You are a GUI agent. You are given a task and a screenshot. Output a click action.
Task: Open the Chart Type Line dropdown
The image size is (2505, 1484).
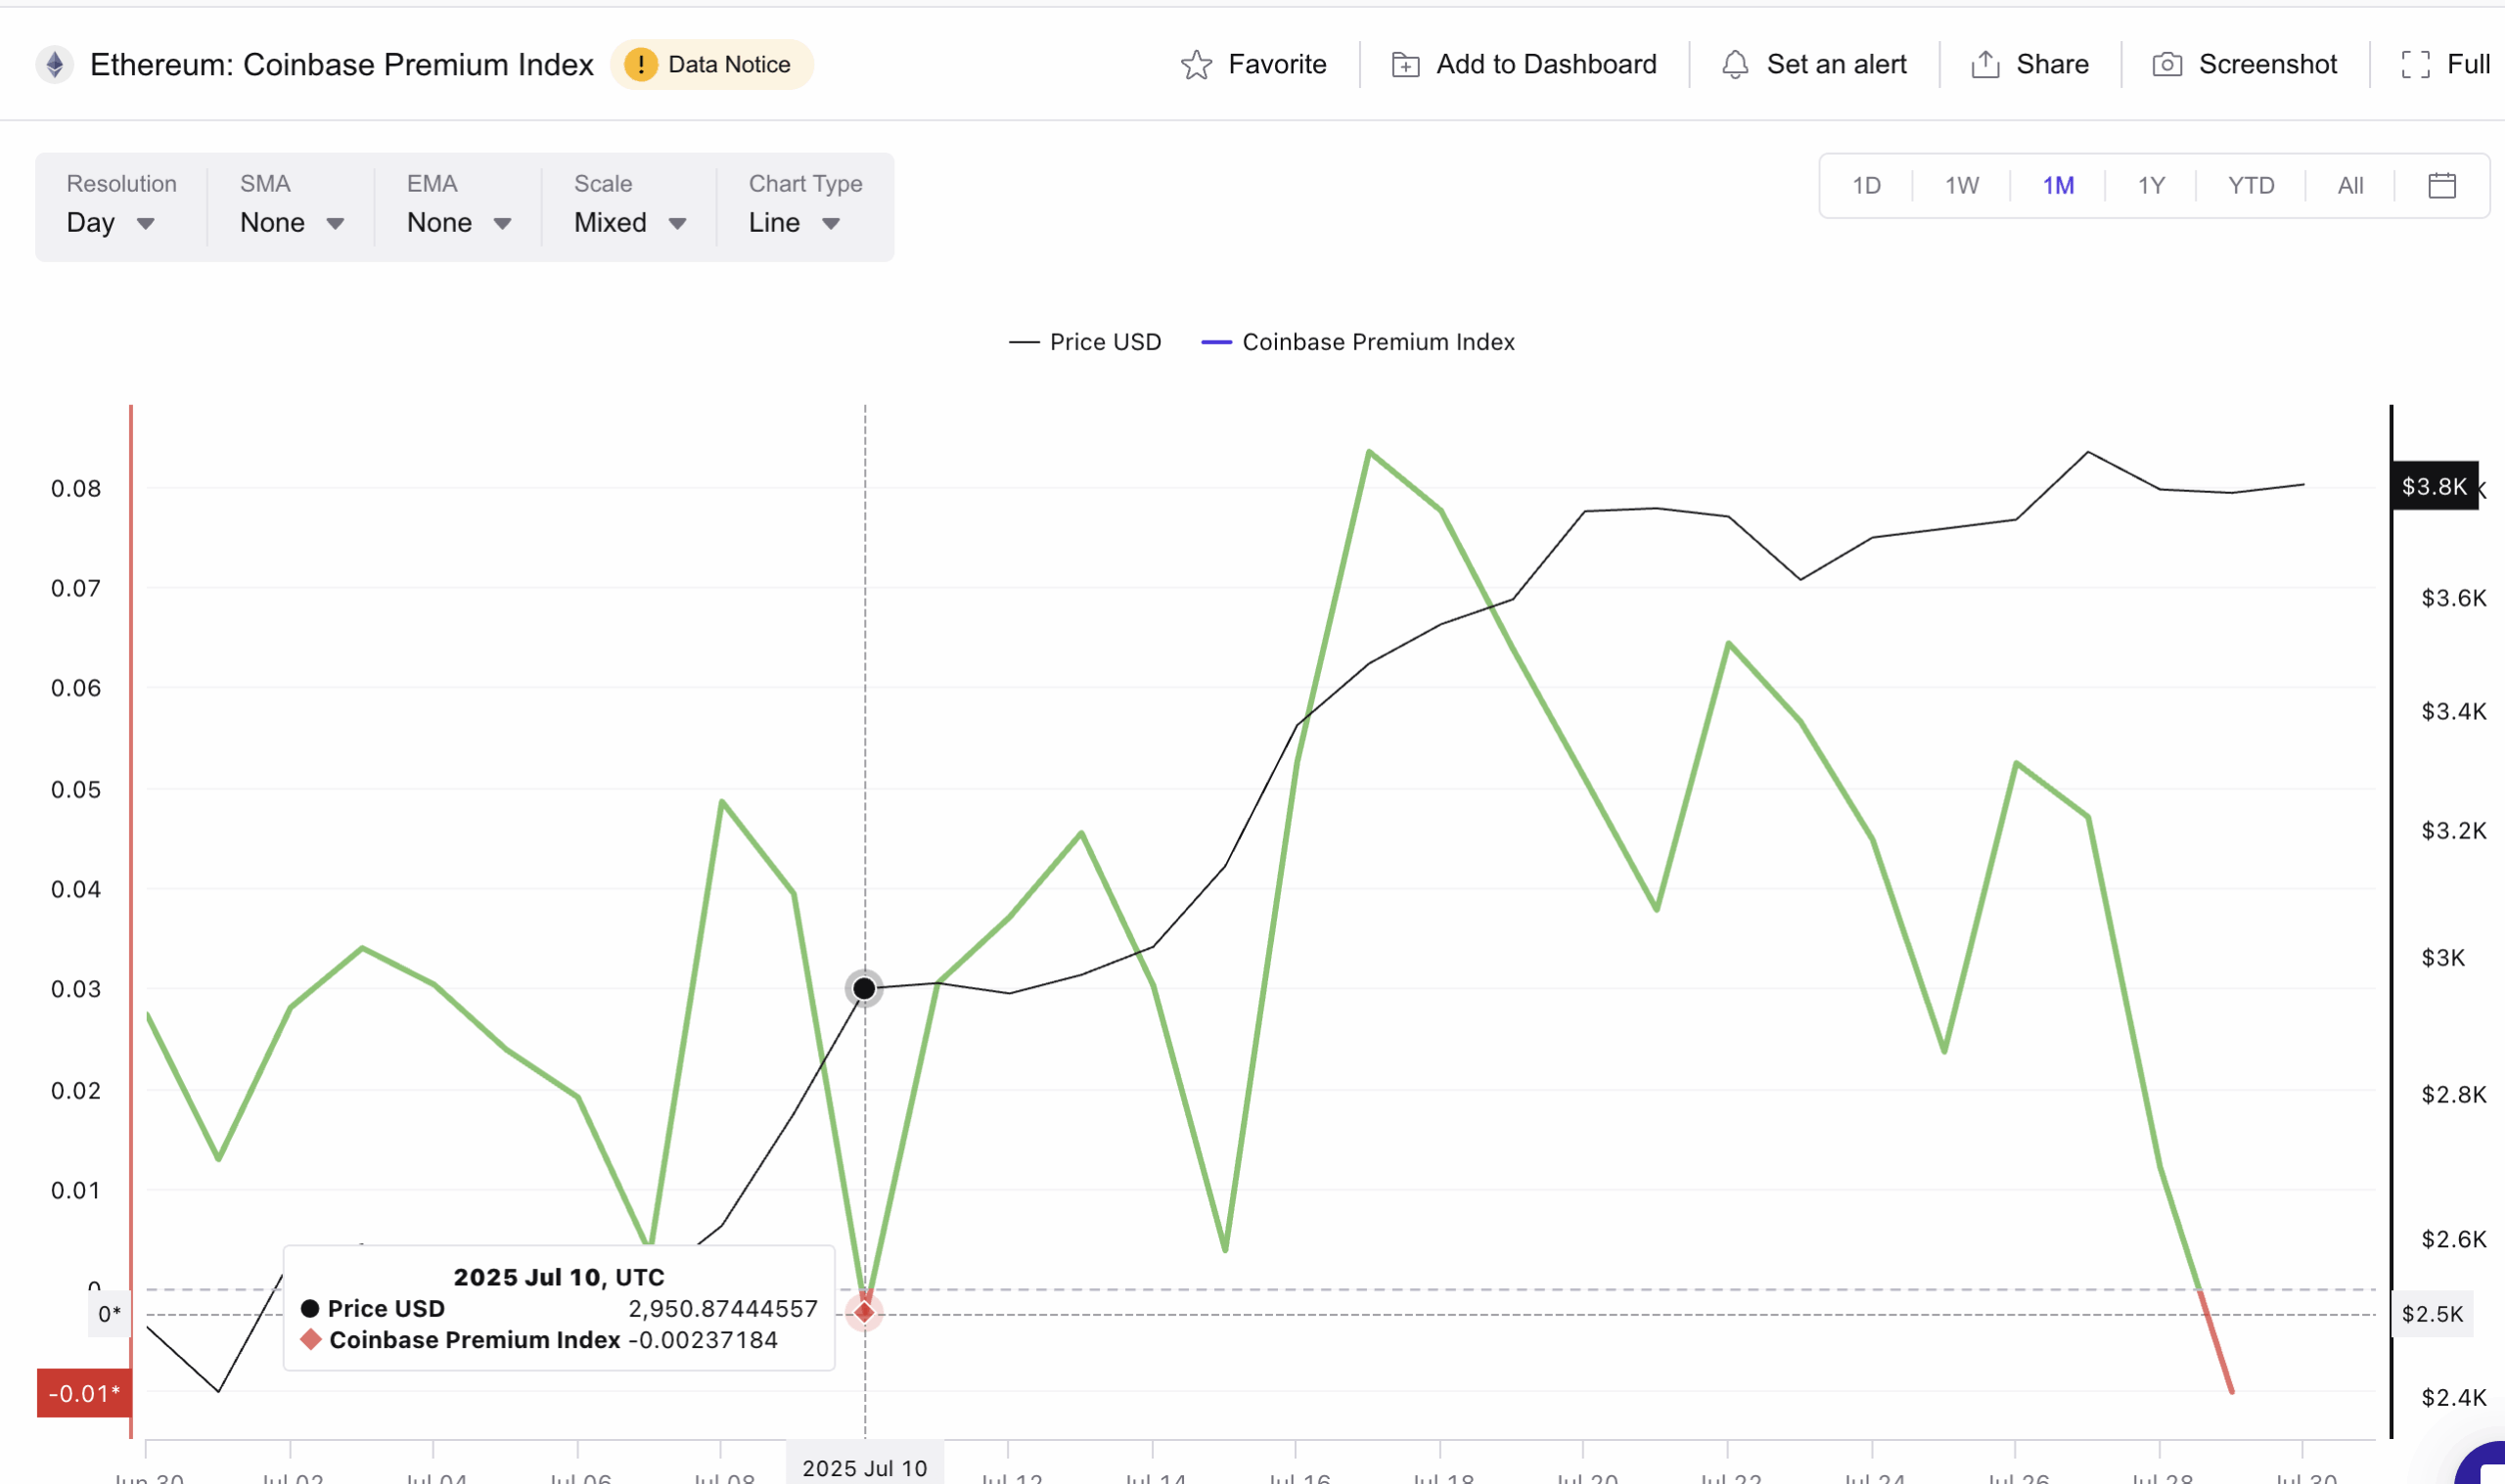pyautogui.click(x=793, y=223)
